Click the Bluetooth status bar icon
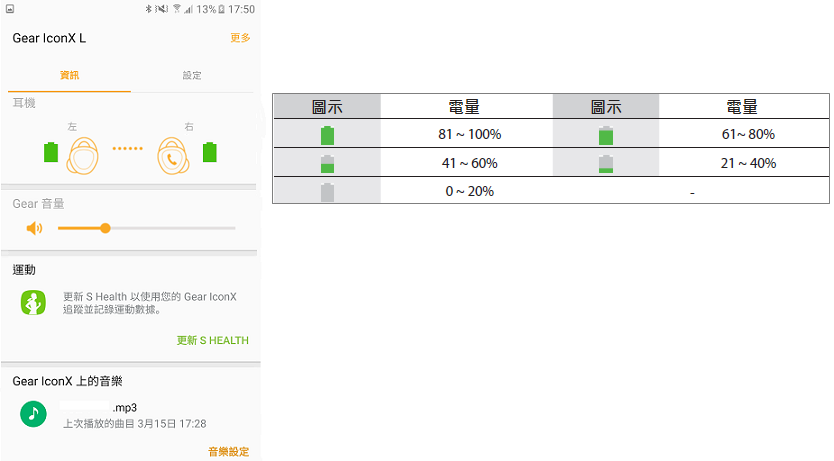Screen dimensions: 834x461 [148, 9]
